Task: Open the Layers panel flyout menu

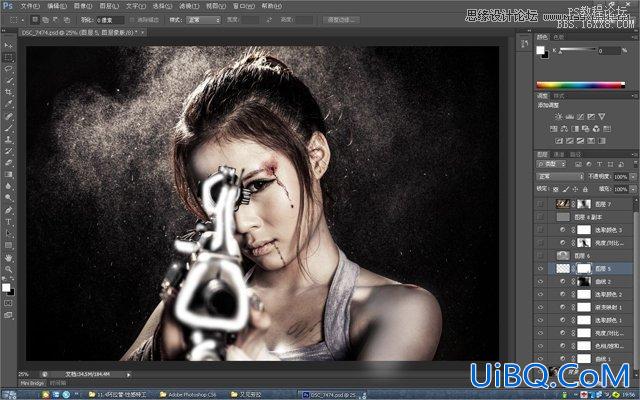Action: click(634, 154)
